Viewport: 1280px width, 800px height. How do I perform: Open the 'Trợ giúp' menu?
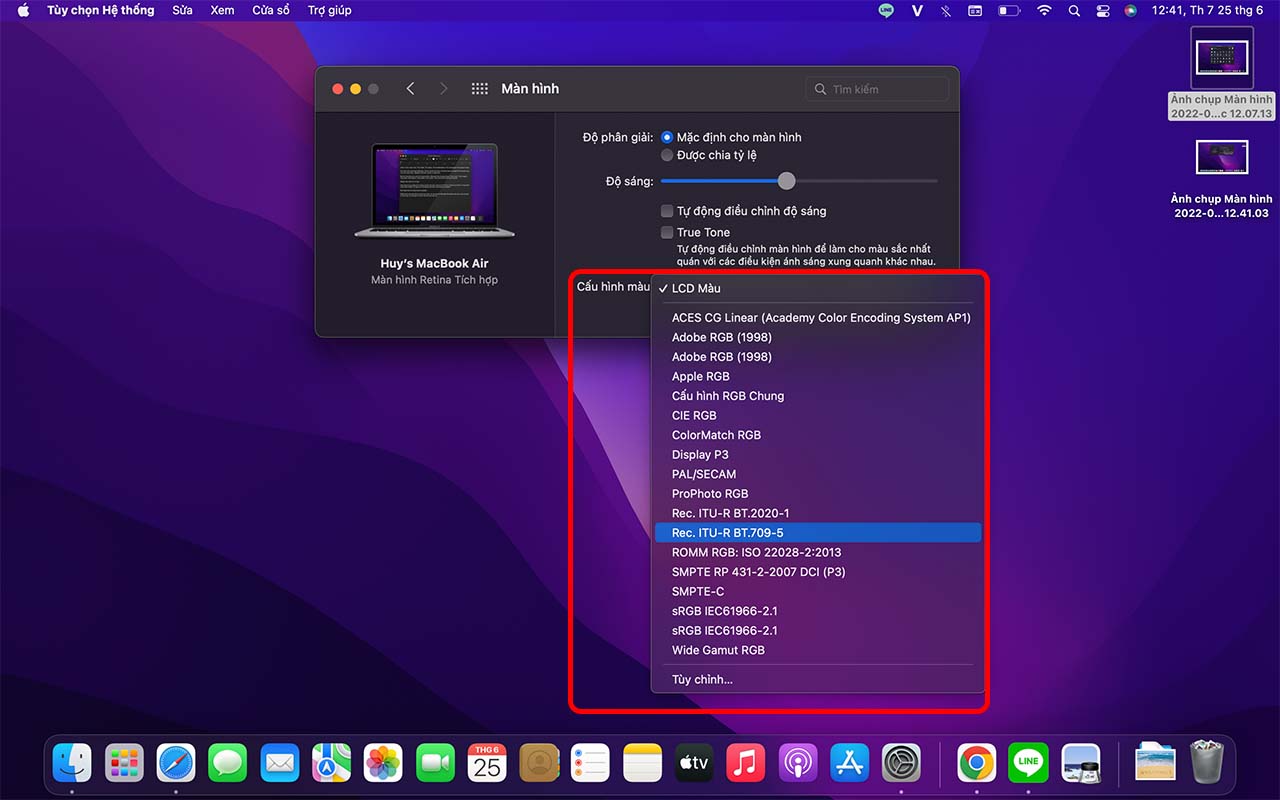click(329, 11)
